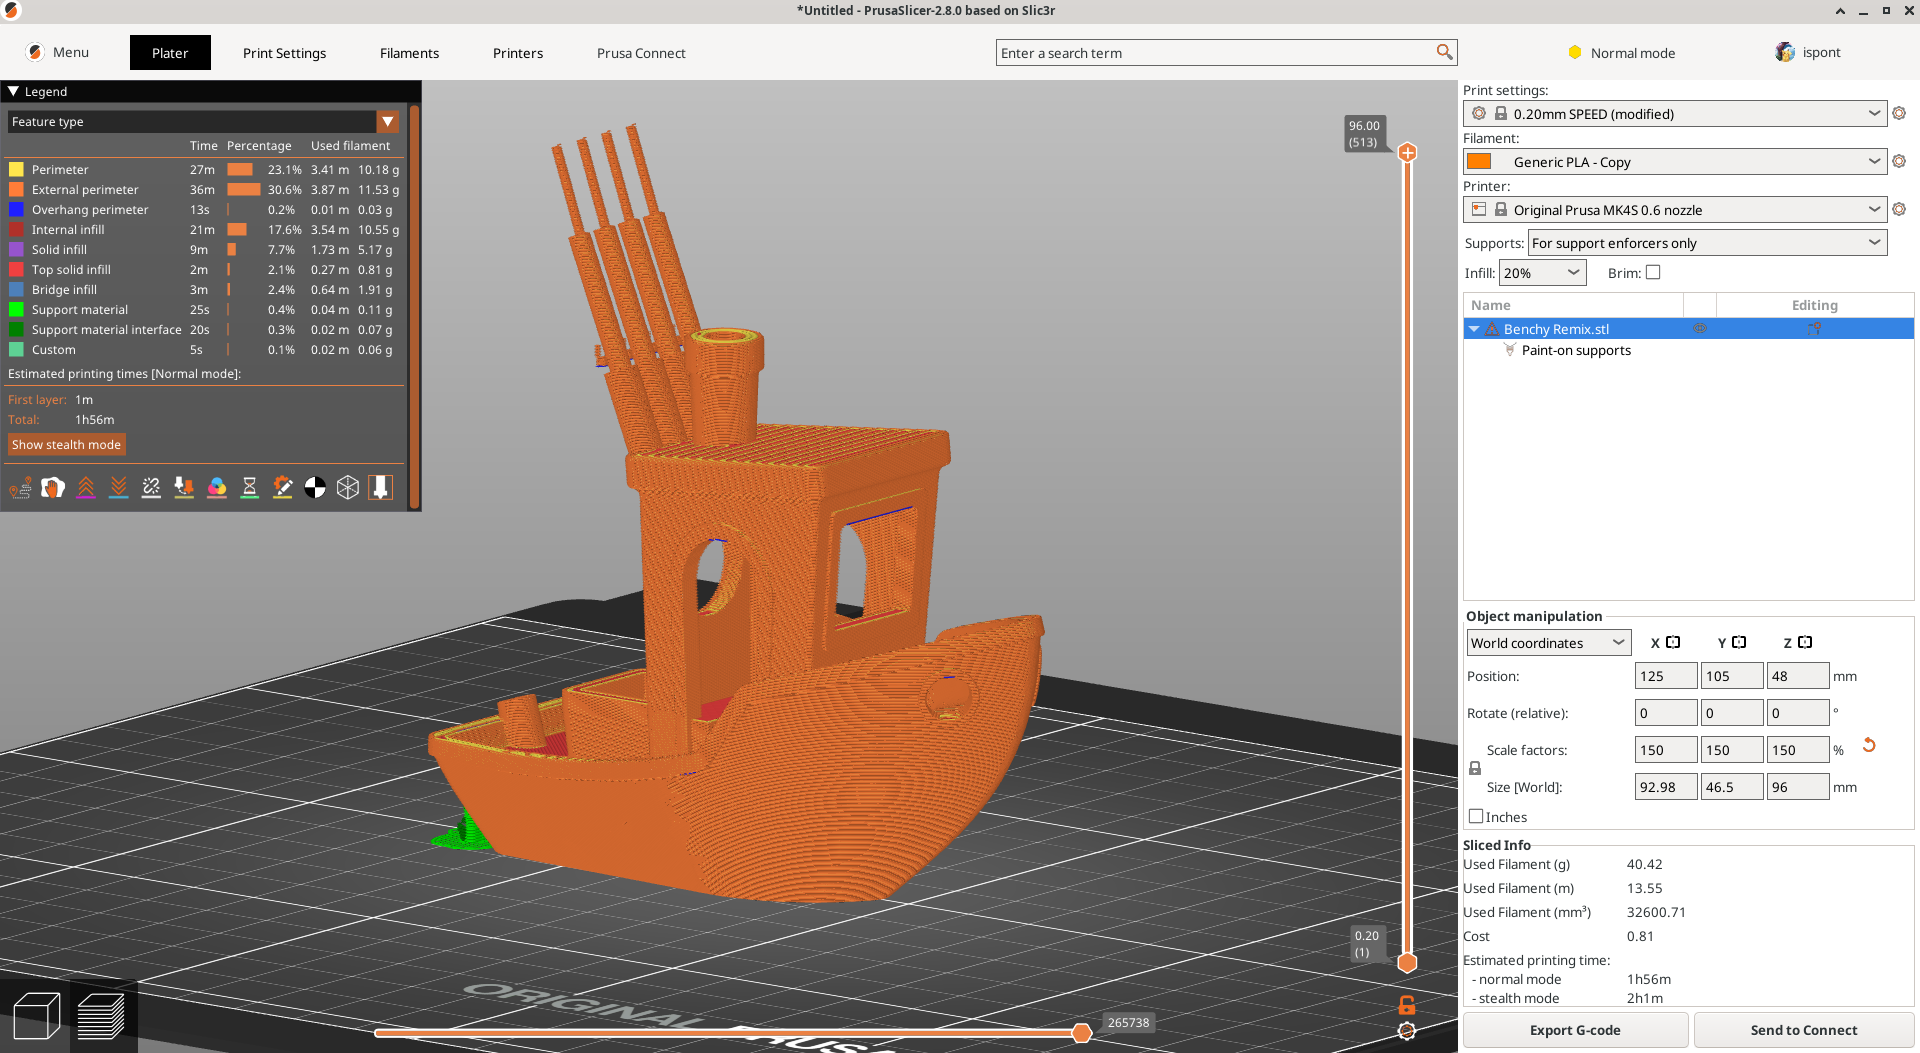Image resolution: width=1920 pixels, height=1053 pixels.
Task: Toggle tool changes visibility icon
Action: pos(184,488)
